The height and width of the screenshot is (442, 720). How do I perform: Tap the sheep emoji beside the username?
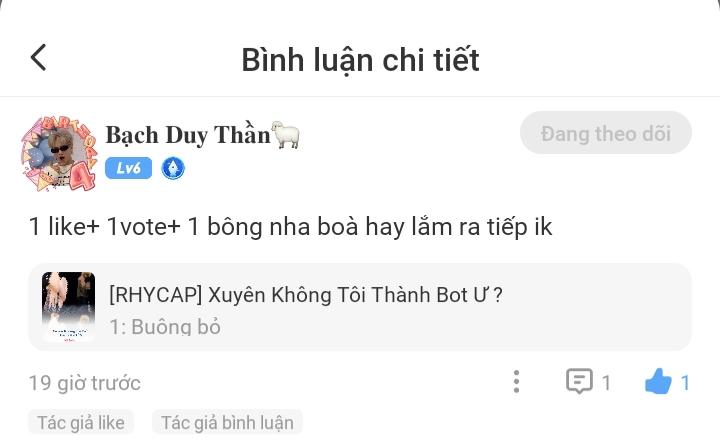click(286, 135)
